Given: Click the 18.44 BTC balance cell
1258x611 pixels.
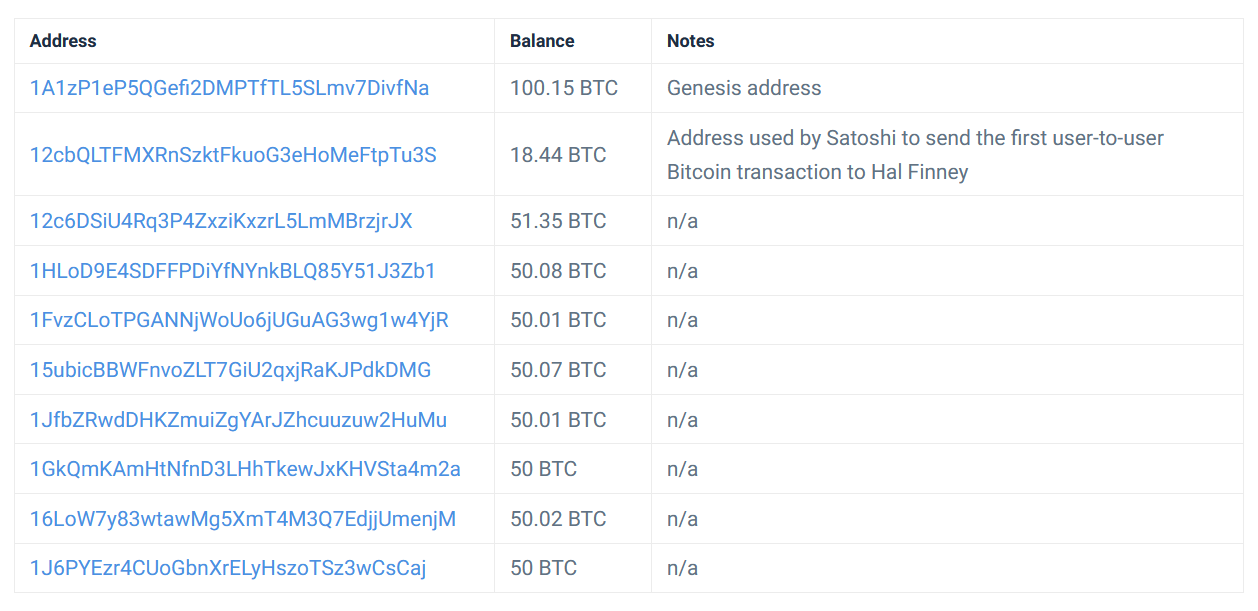Looking at the screenshot, I should tap(558, 155).
